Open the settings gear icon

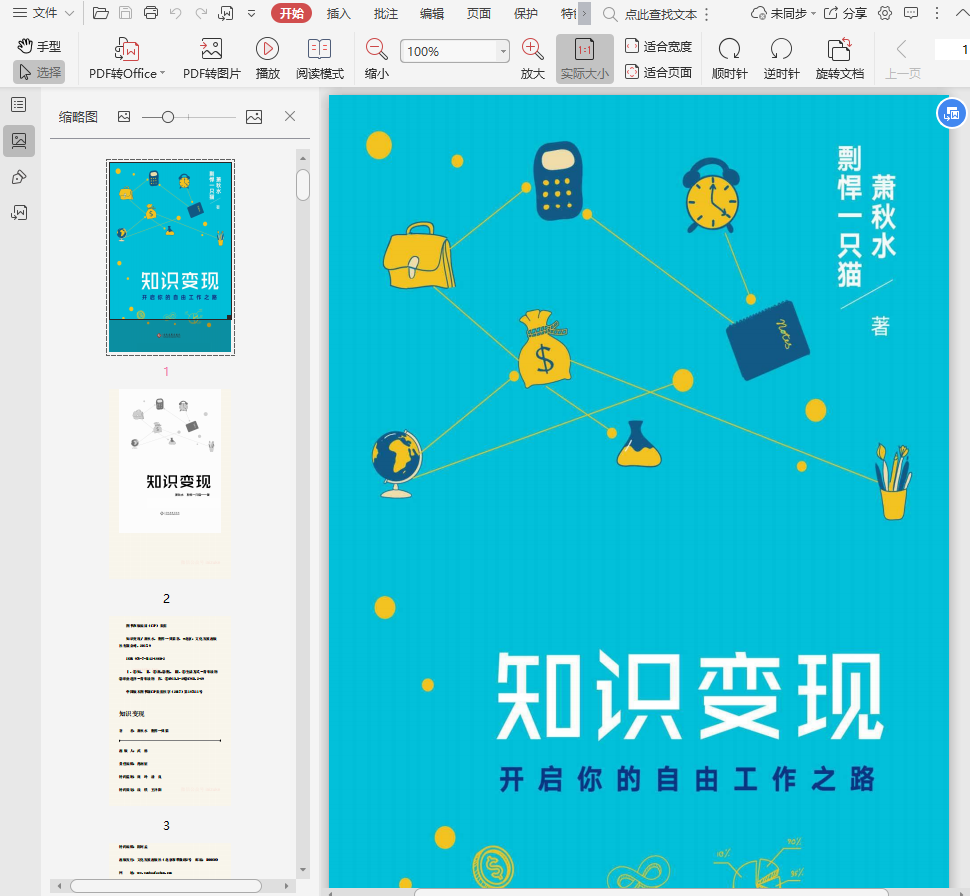coord(885,13)
